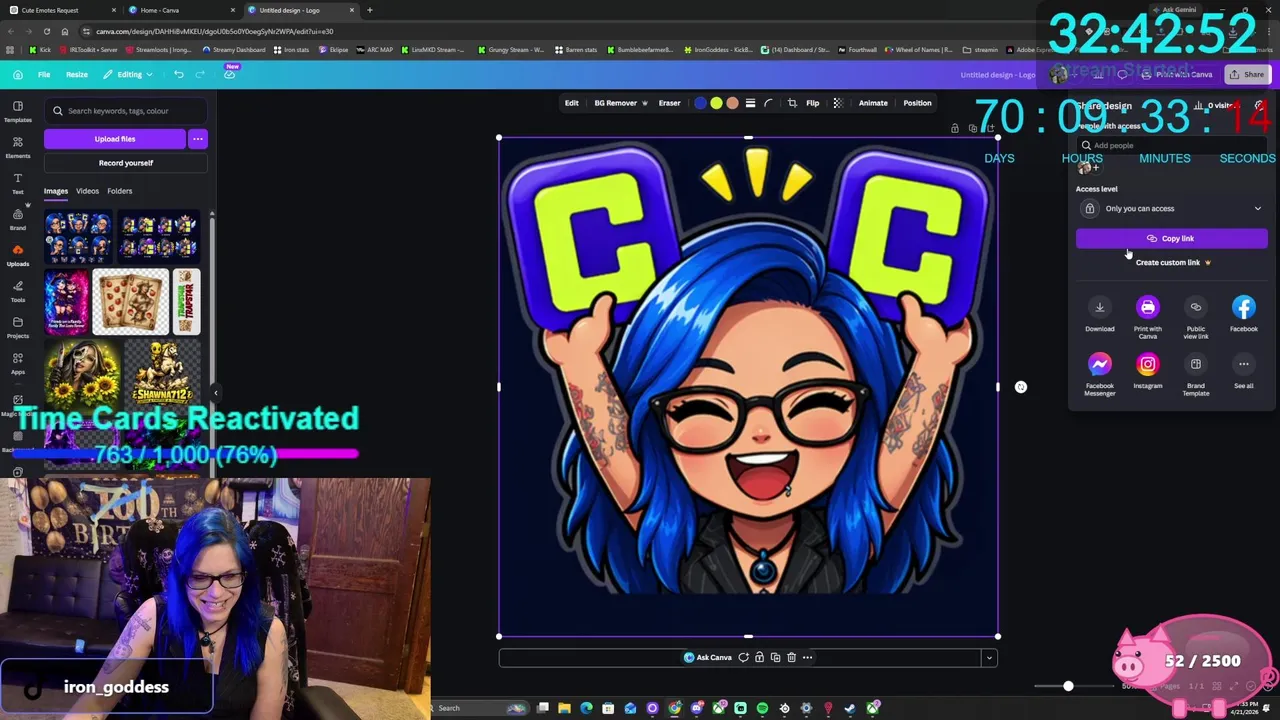1280x720 pixels.
Task: Open the corner rounding icon
Action: pos(768,103)
